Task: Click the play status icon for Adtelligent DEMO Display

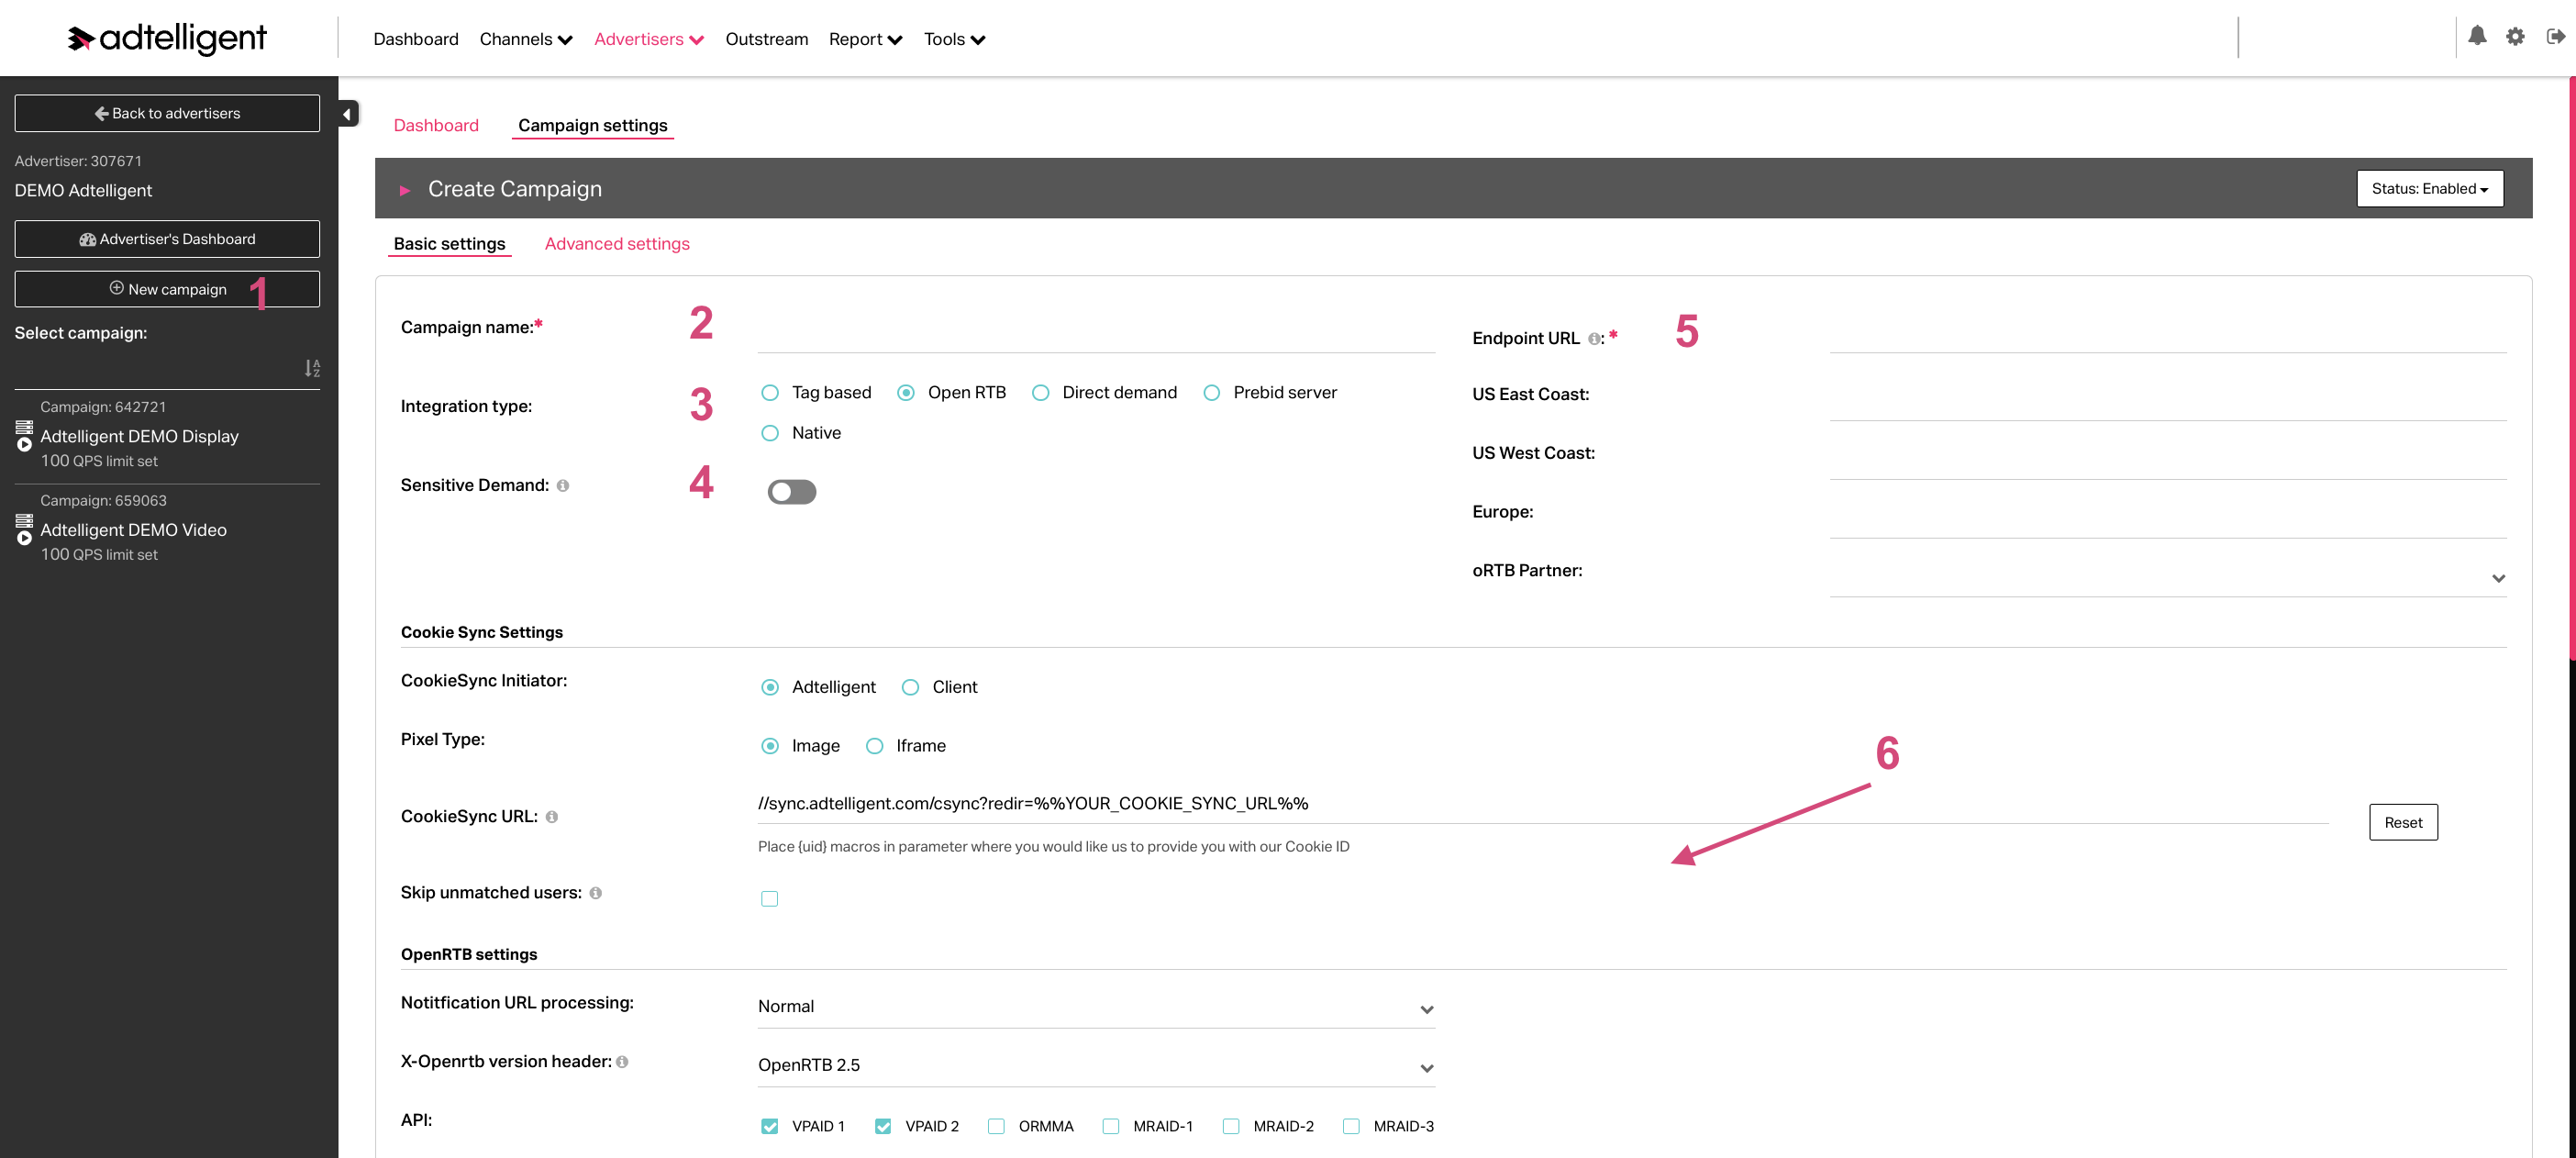Action: click(x=24, y=445)
